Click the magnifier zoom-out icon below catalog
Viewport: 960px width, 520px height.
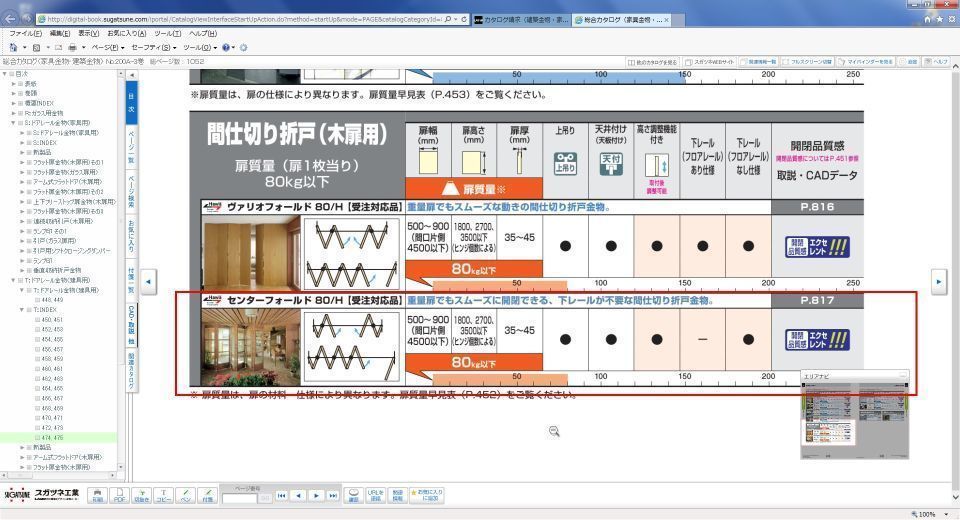click(552, 430)
